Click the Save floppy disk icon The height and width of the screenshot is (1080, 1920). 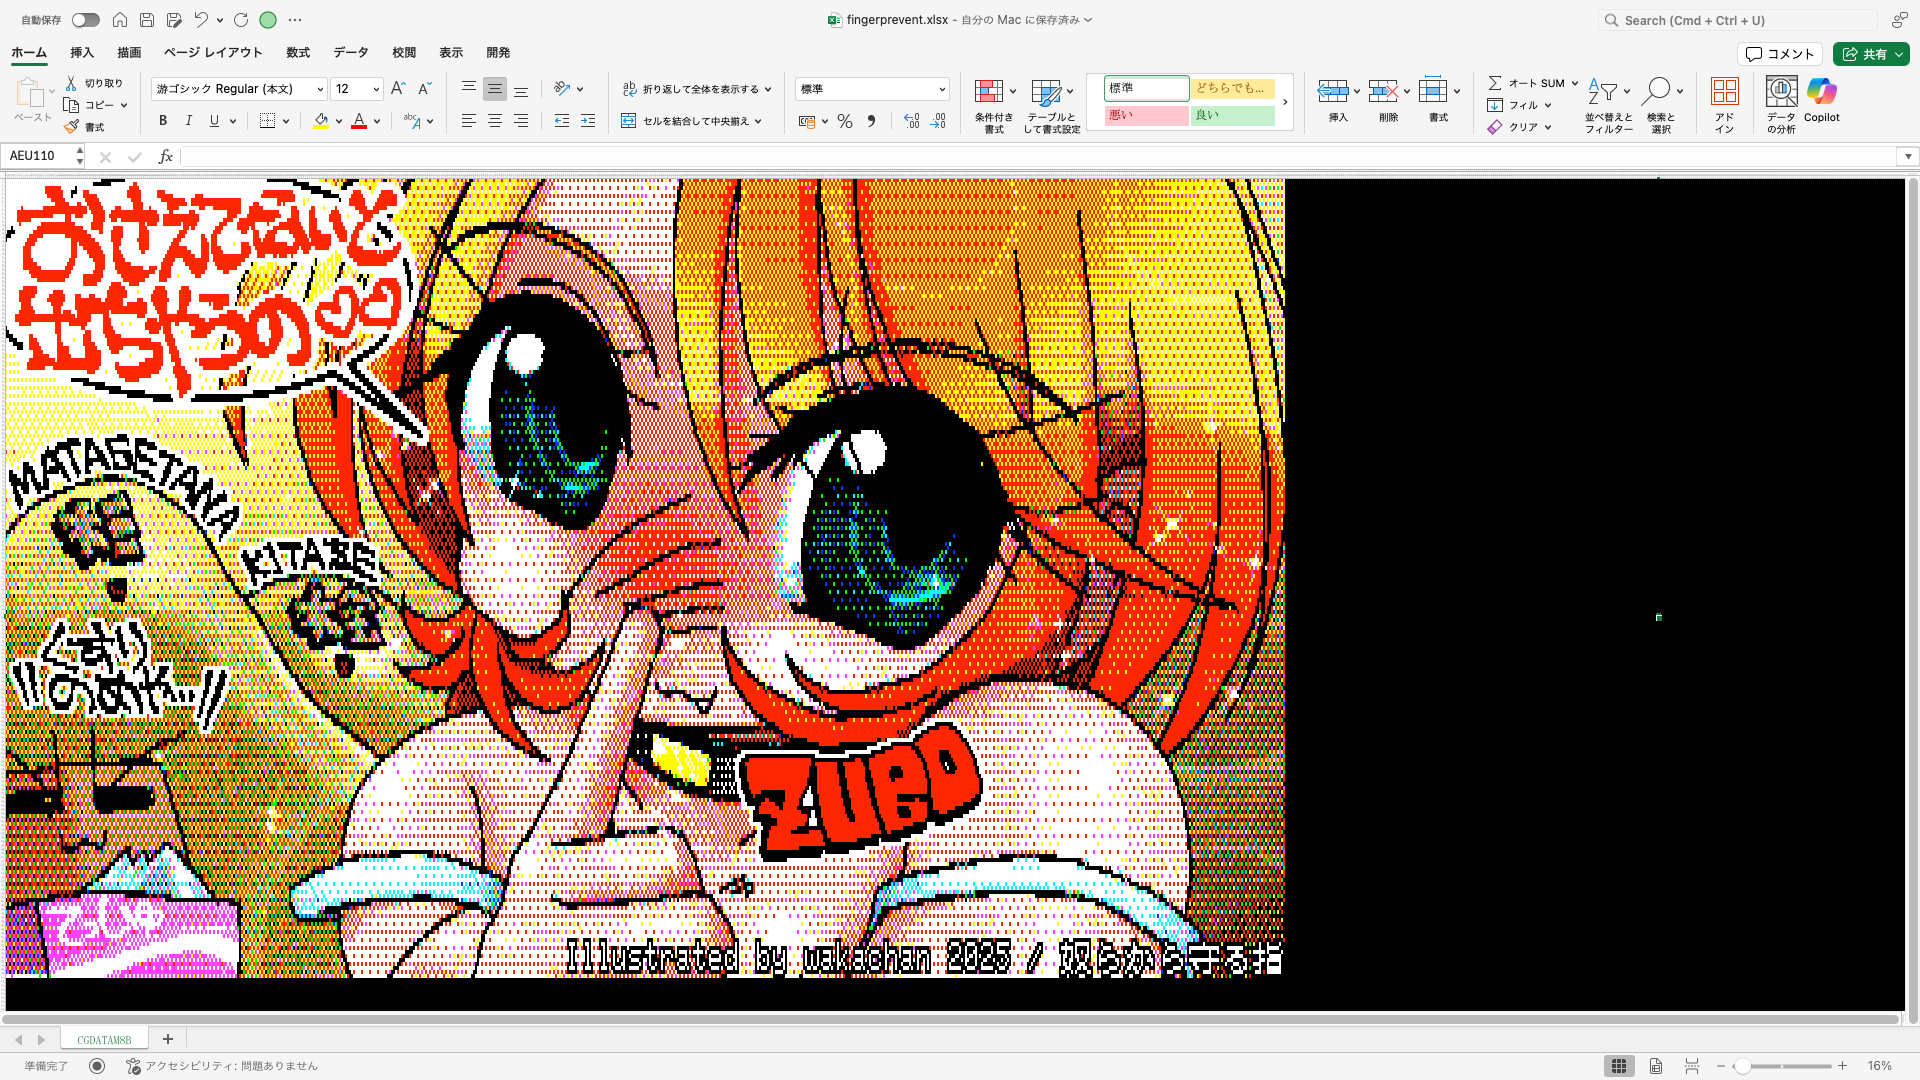147,20
